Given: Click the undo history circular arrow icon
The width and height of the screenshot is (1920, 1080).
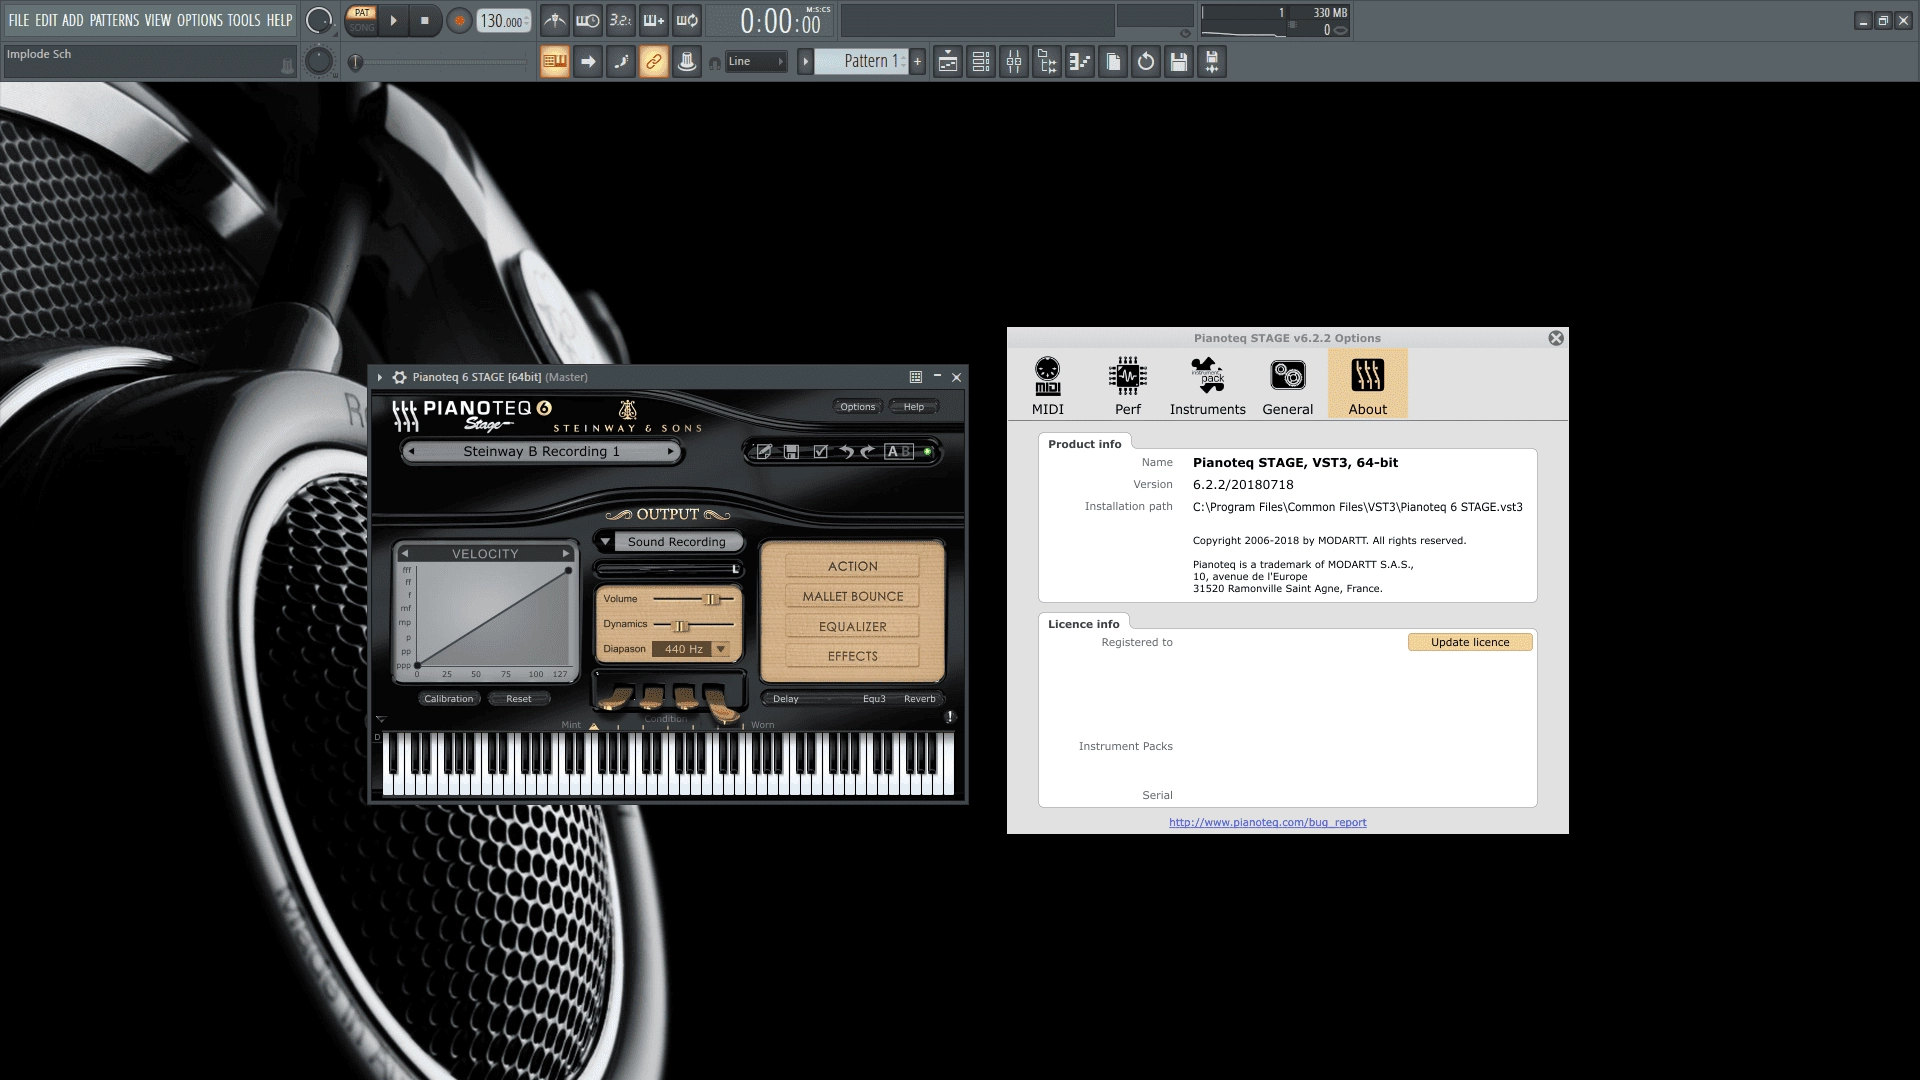Looking at the screenshot, I should [1146, 62].
